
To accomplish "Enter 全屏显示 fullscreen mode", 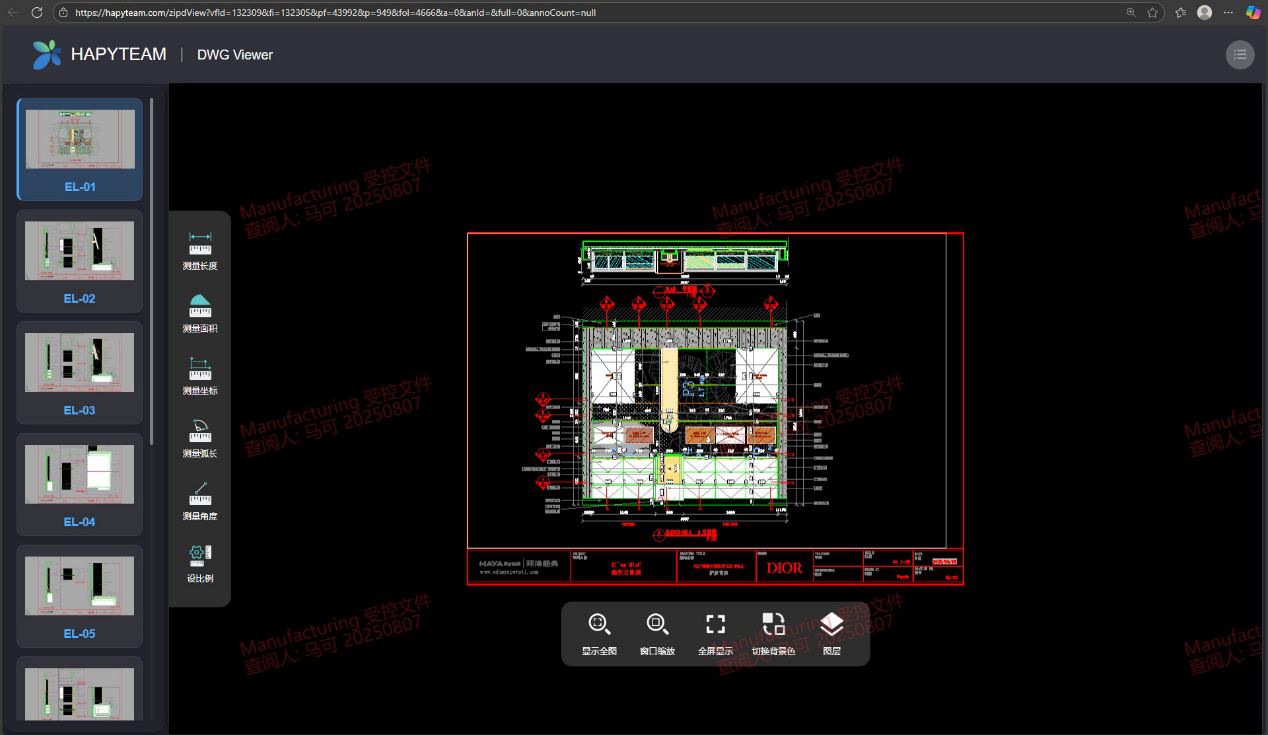I will pos(715,632).
